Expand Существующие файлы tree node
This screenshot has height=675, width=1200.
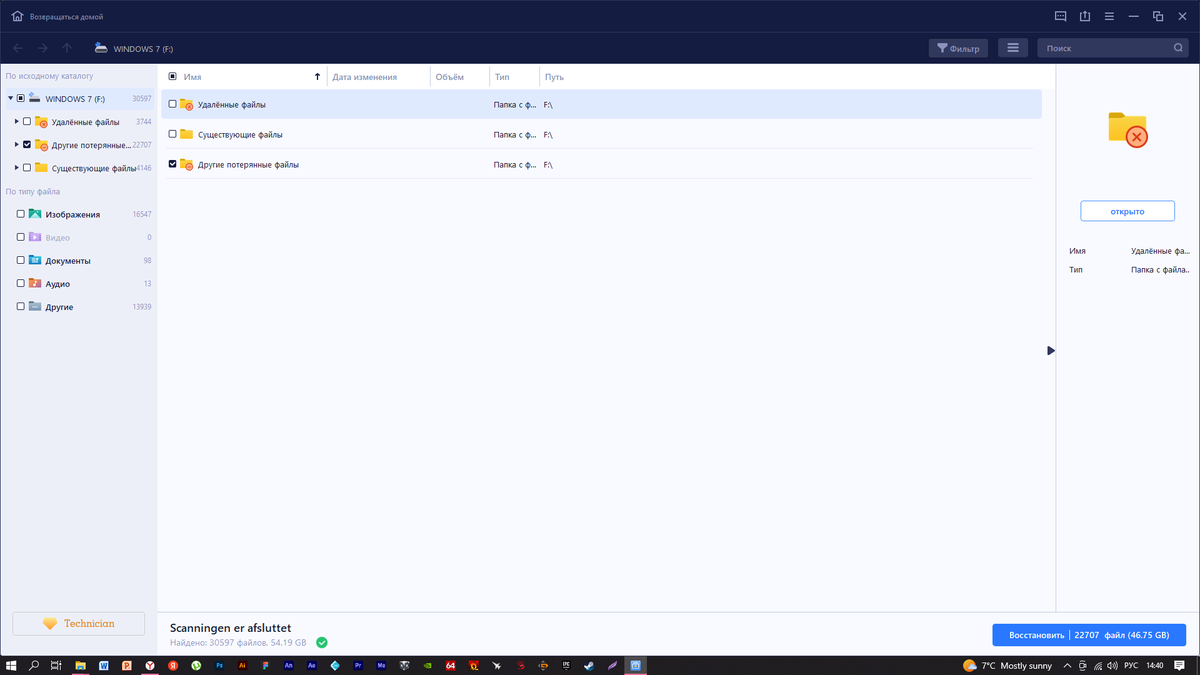(x=16, y=168)
